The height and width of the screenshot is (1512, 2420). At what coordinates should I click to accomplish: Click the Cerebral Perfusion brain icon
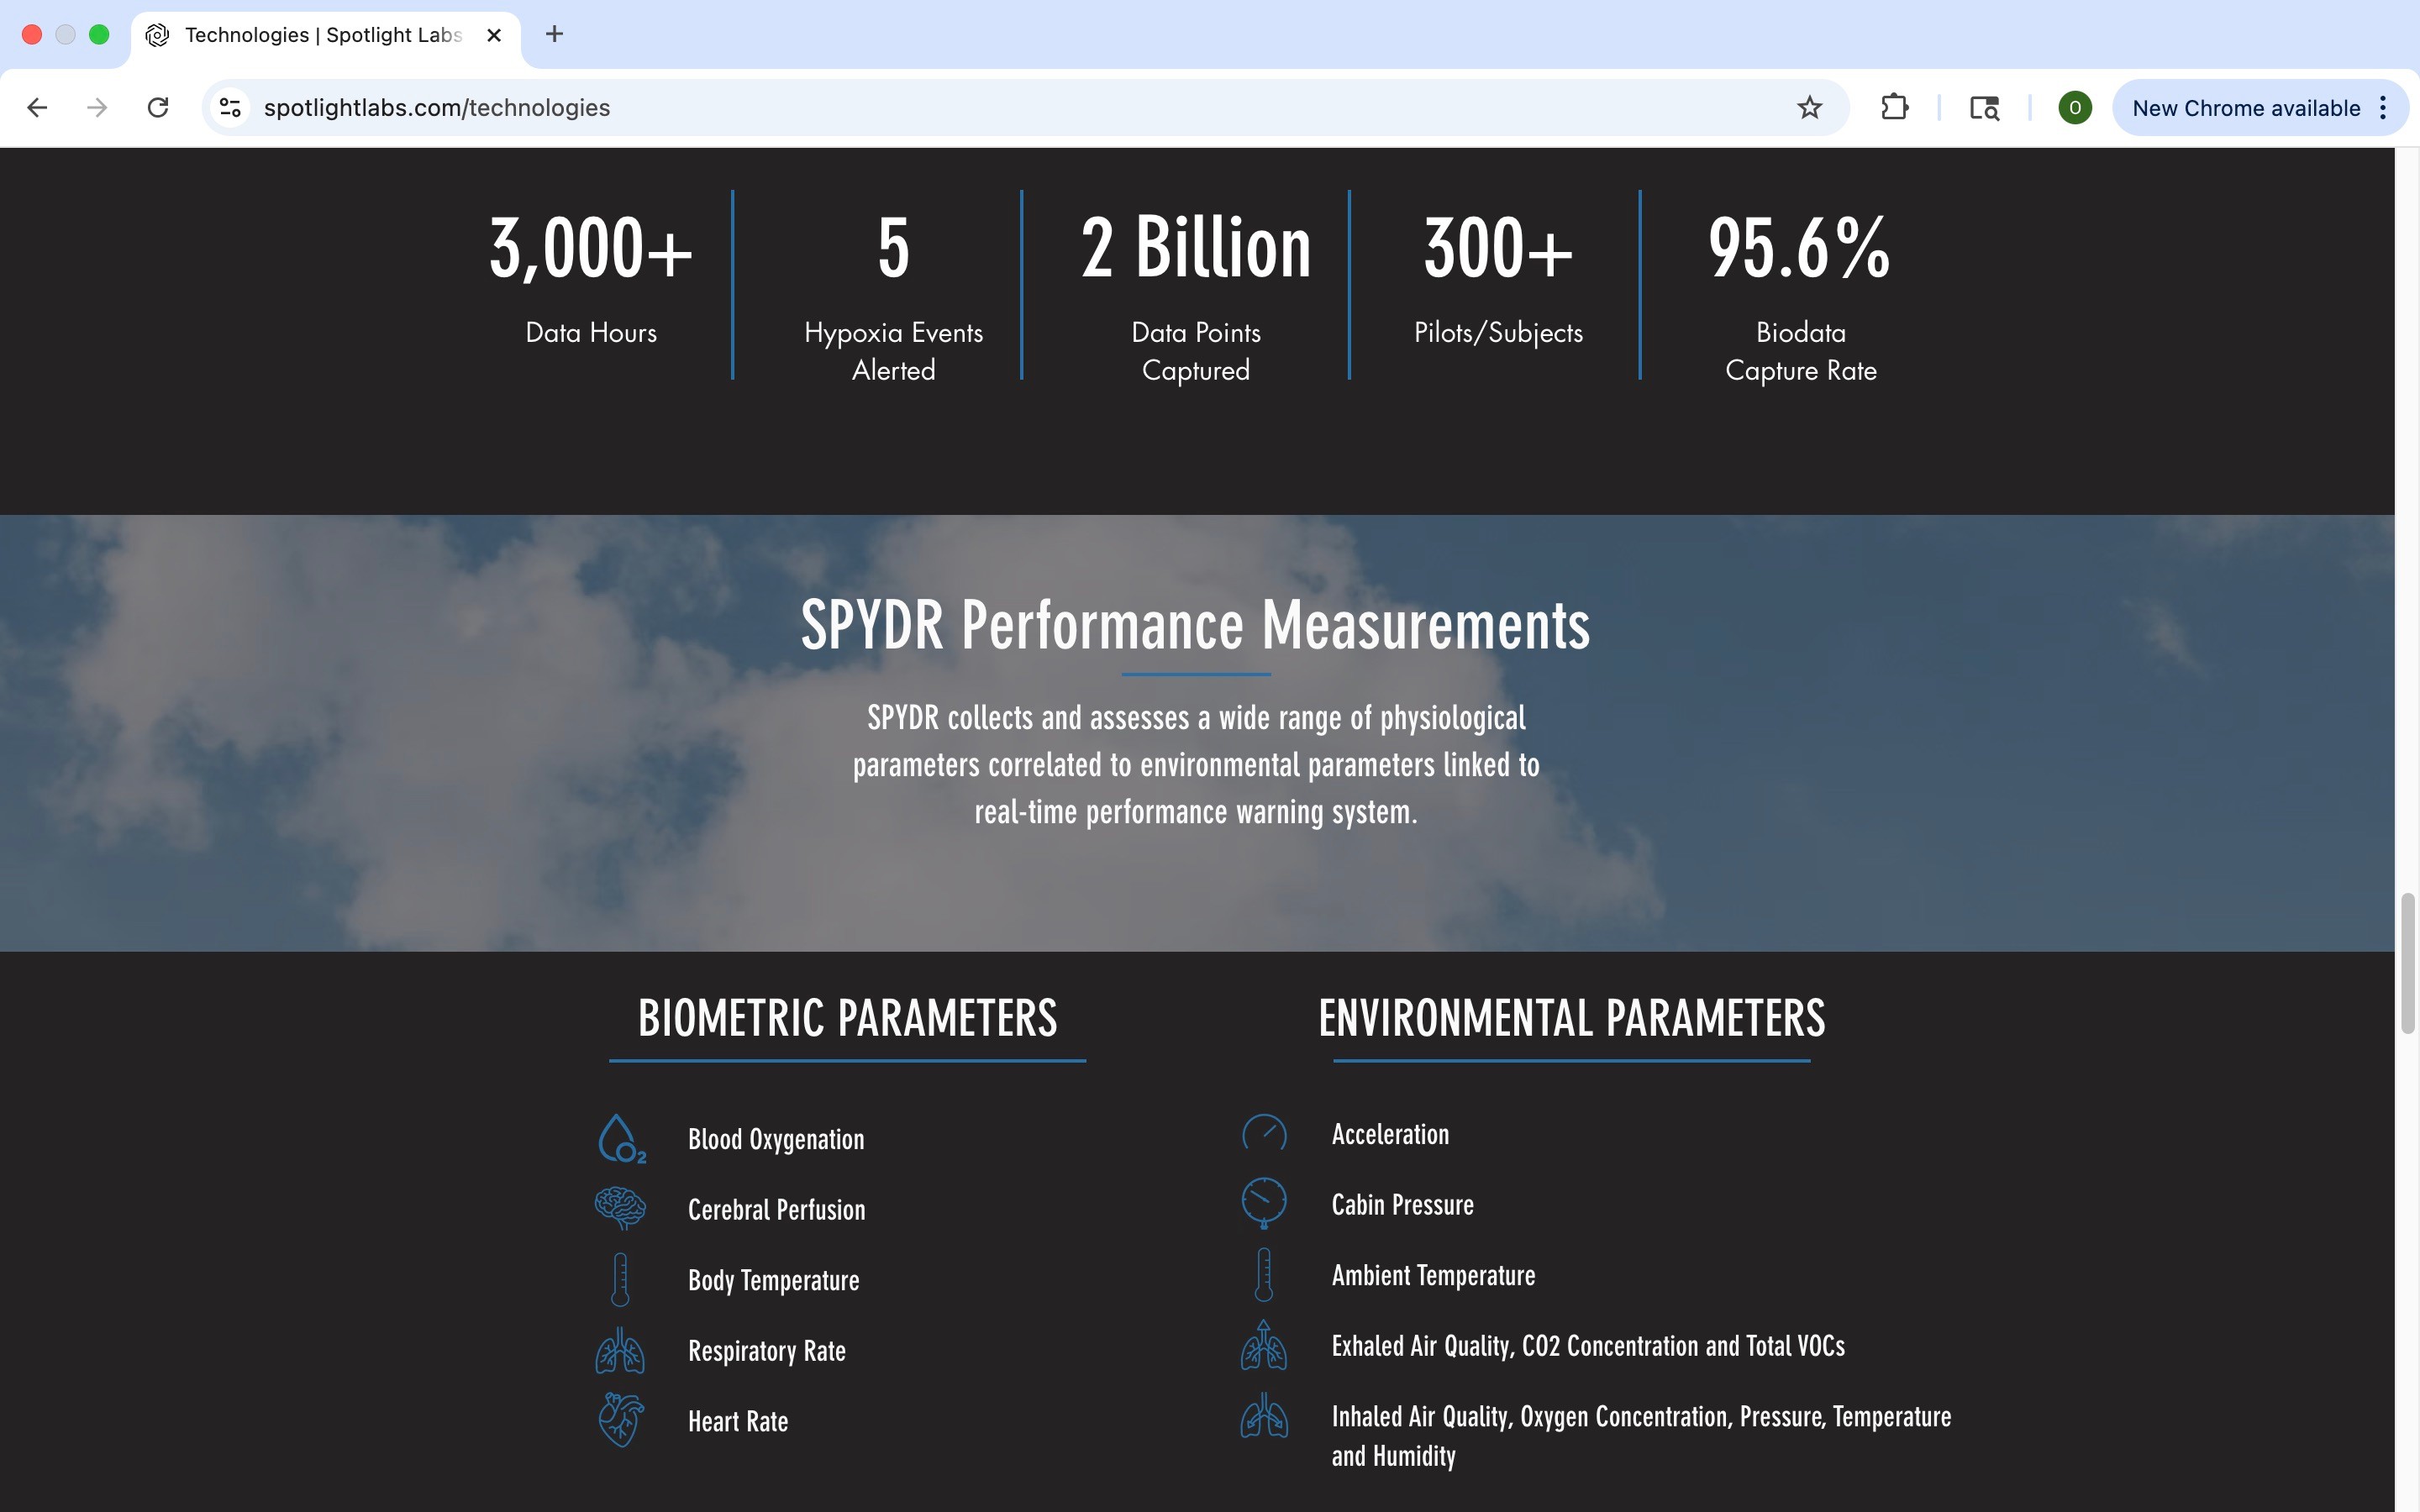pos(620,1208)
